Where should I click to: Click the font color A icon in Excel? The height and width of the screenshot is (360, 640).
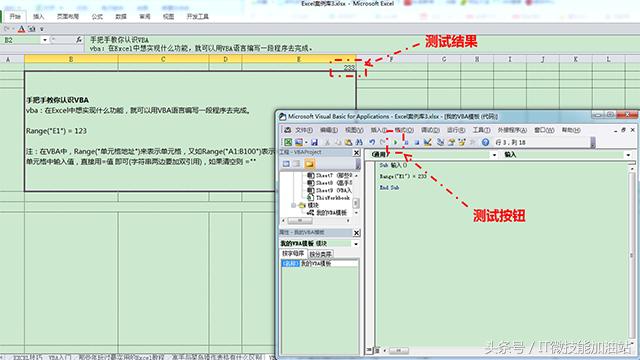click(x=21, y=29)
